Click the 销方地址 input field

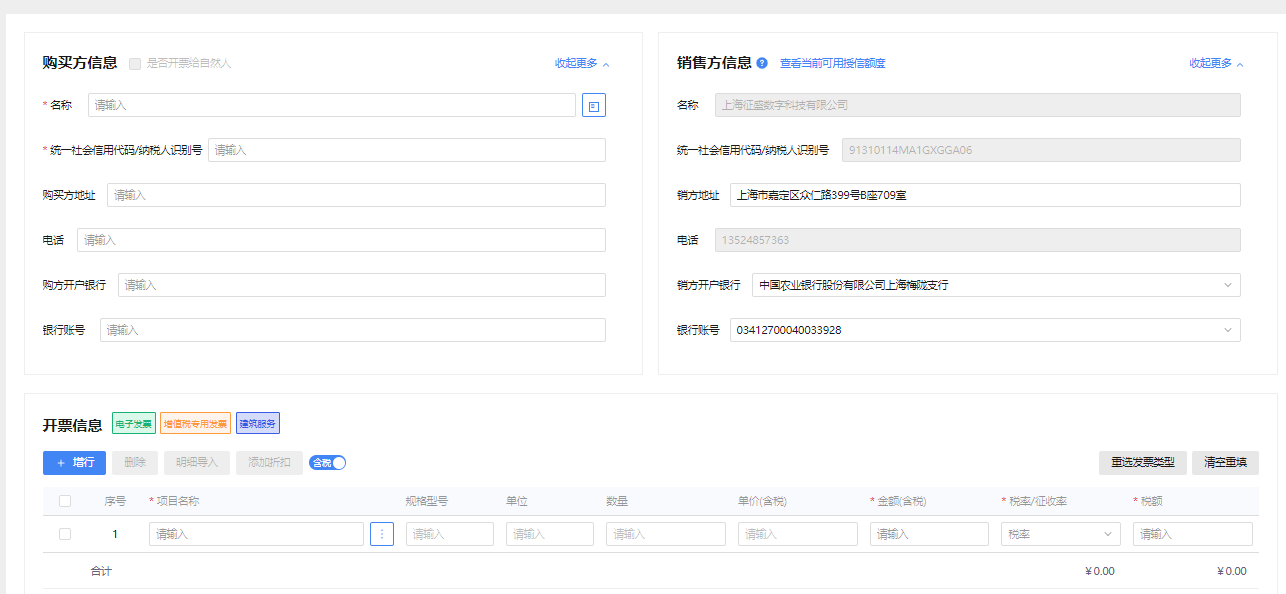985,195
